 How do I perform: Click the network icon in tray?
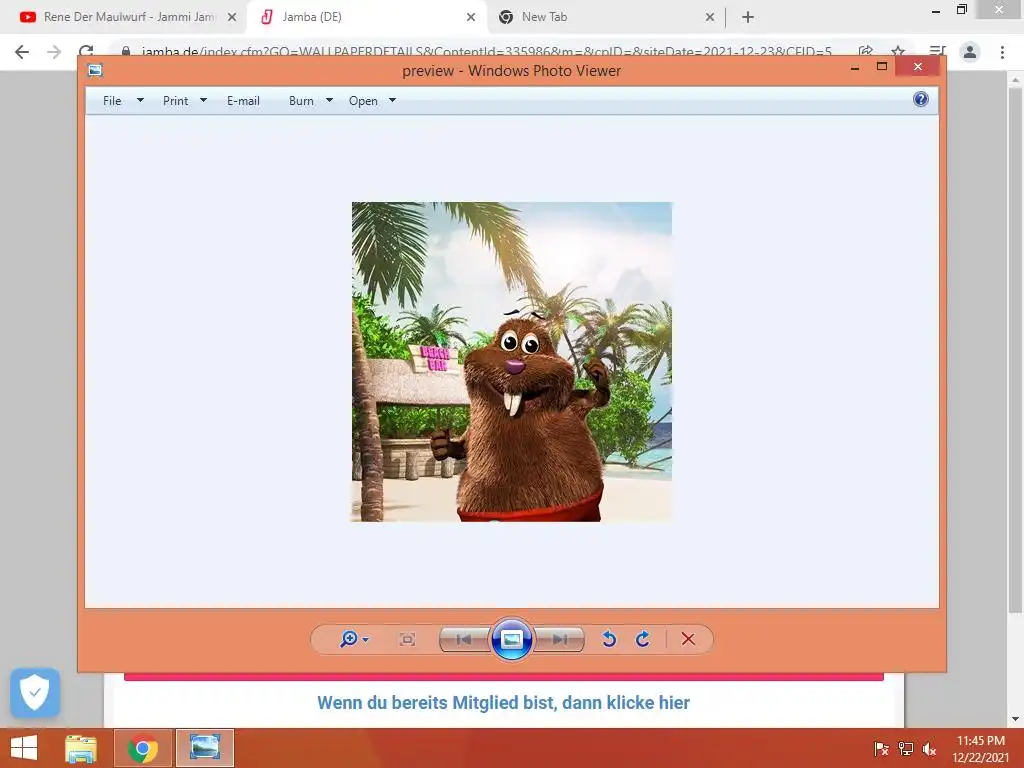click(x=906, y=749)
